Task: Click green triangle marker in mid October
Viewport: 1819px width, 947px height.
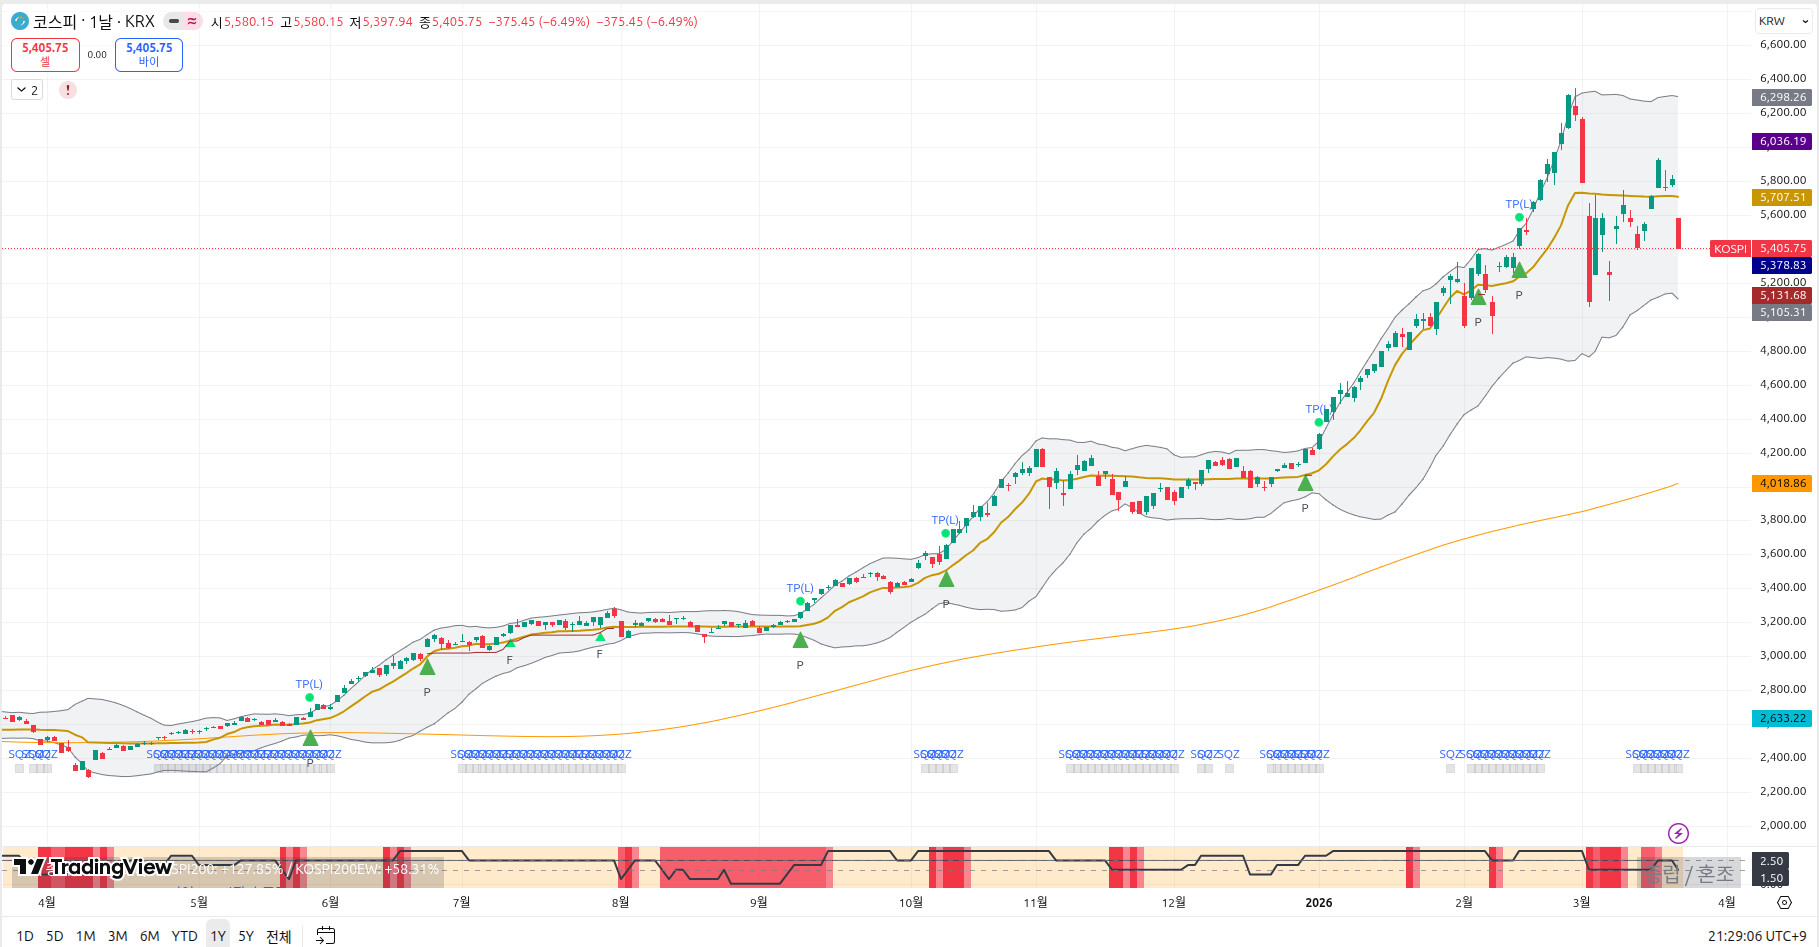Action: point(946,579)
